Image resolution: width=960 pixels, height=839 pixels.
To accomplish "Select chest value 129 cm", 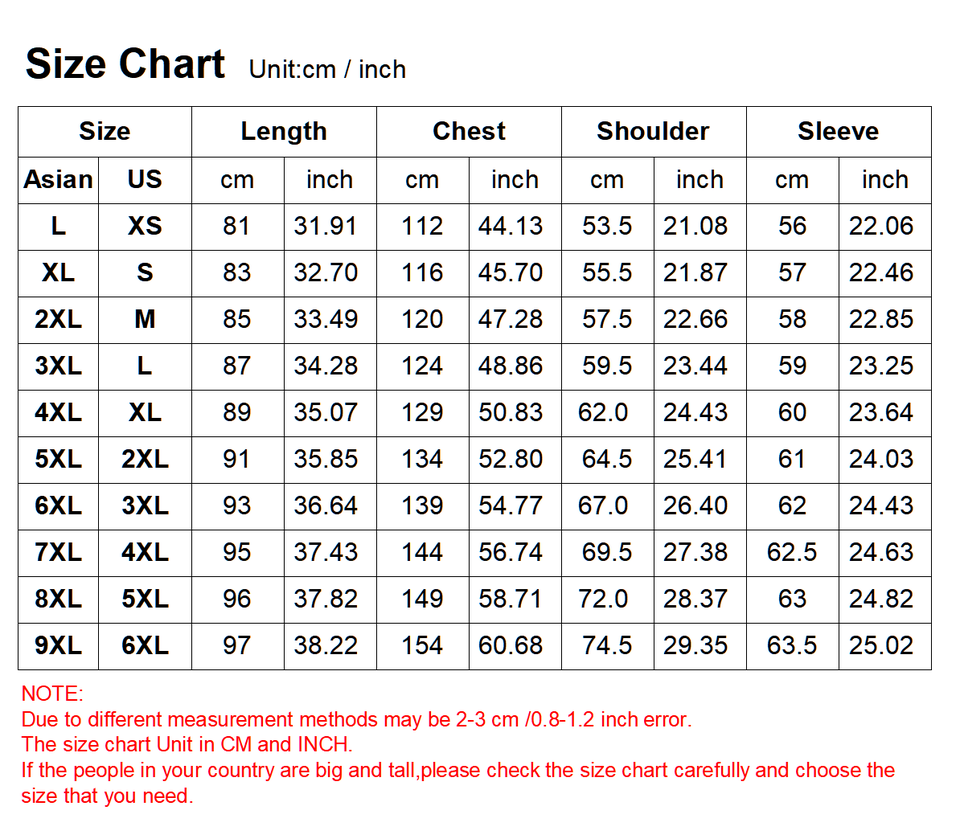I will click(422, 412).
